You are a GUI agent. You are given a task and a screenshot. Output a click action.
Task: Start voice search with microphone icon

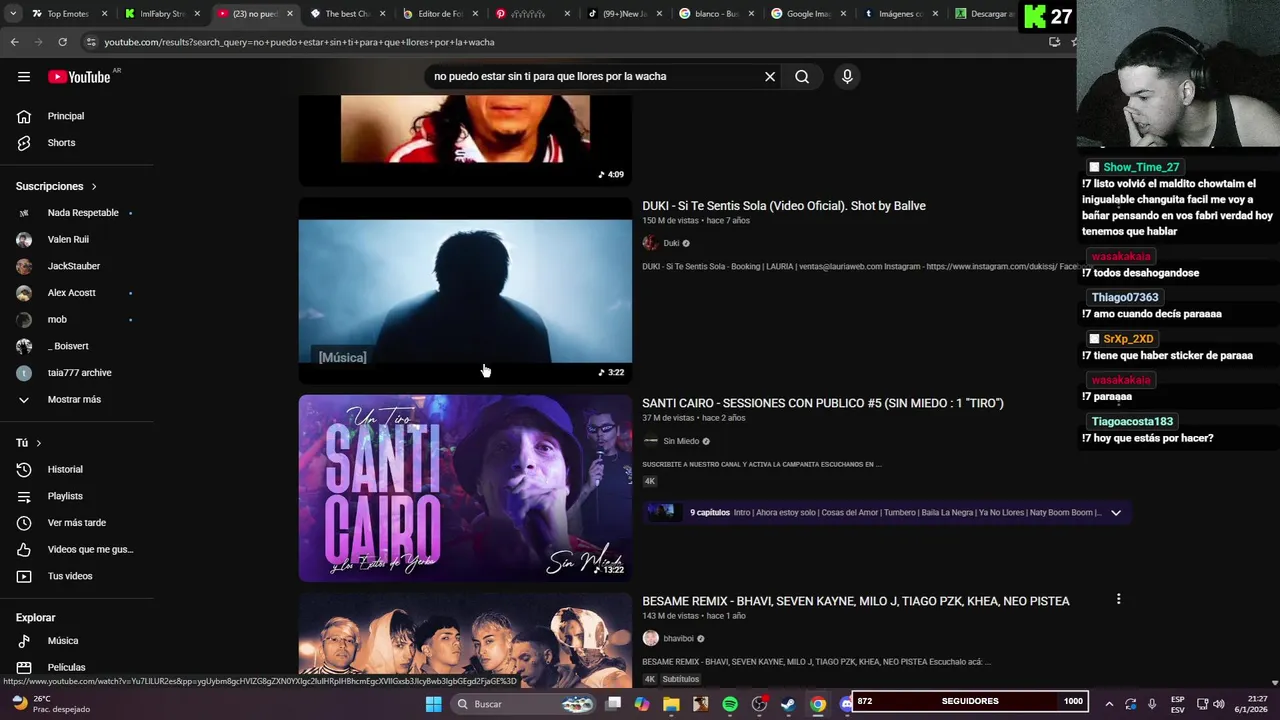(847, 77)
